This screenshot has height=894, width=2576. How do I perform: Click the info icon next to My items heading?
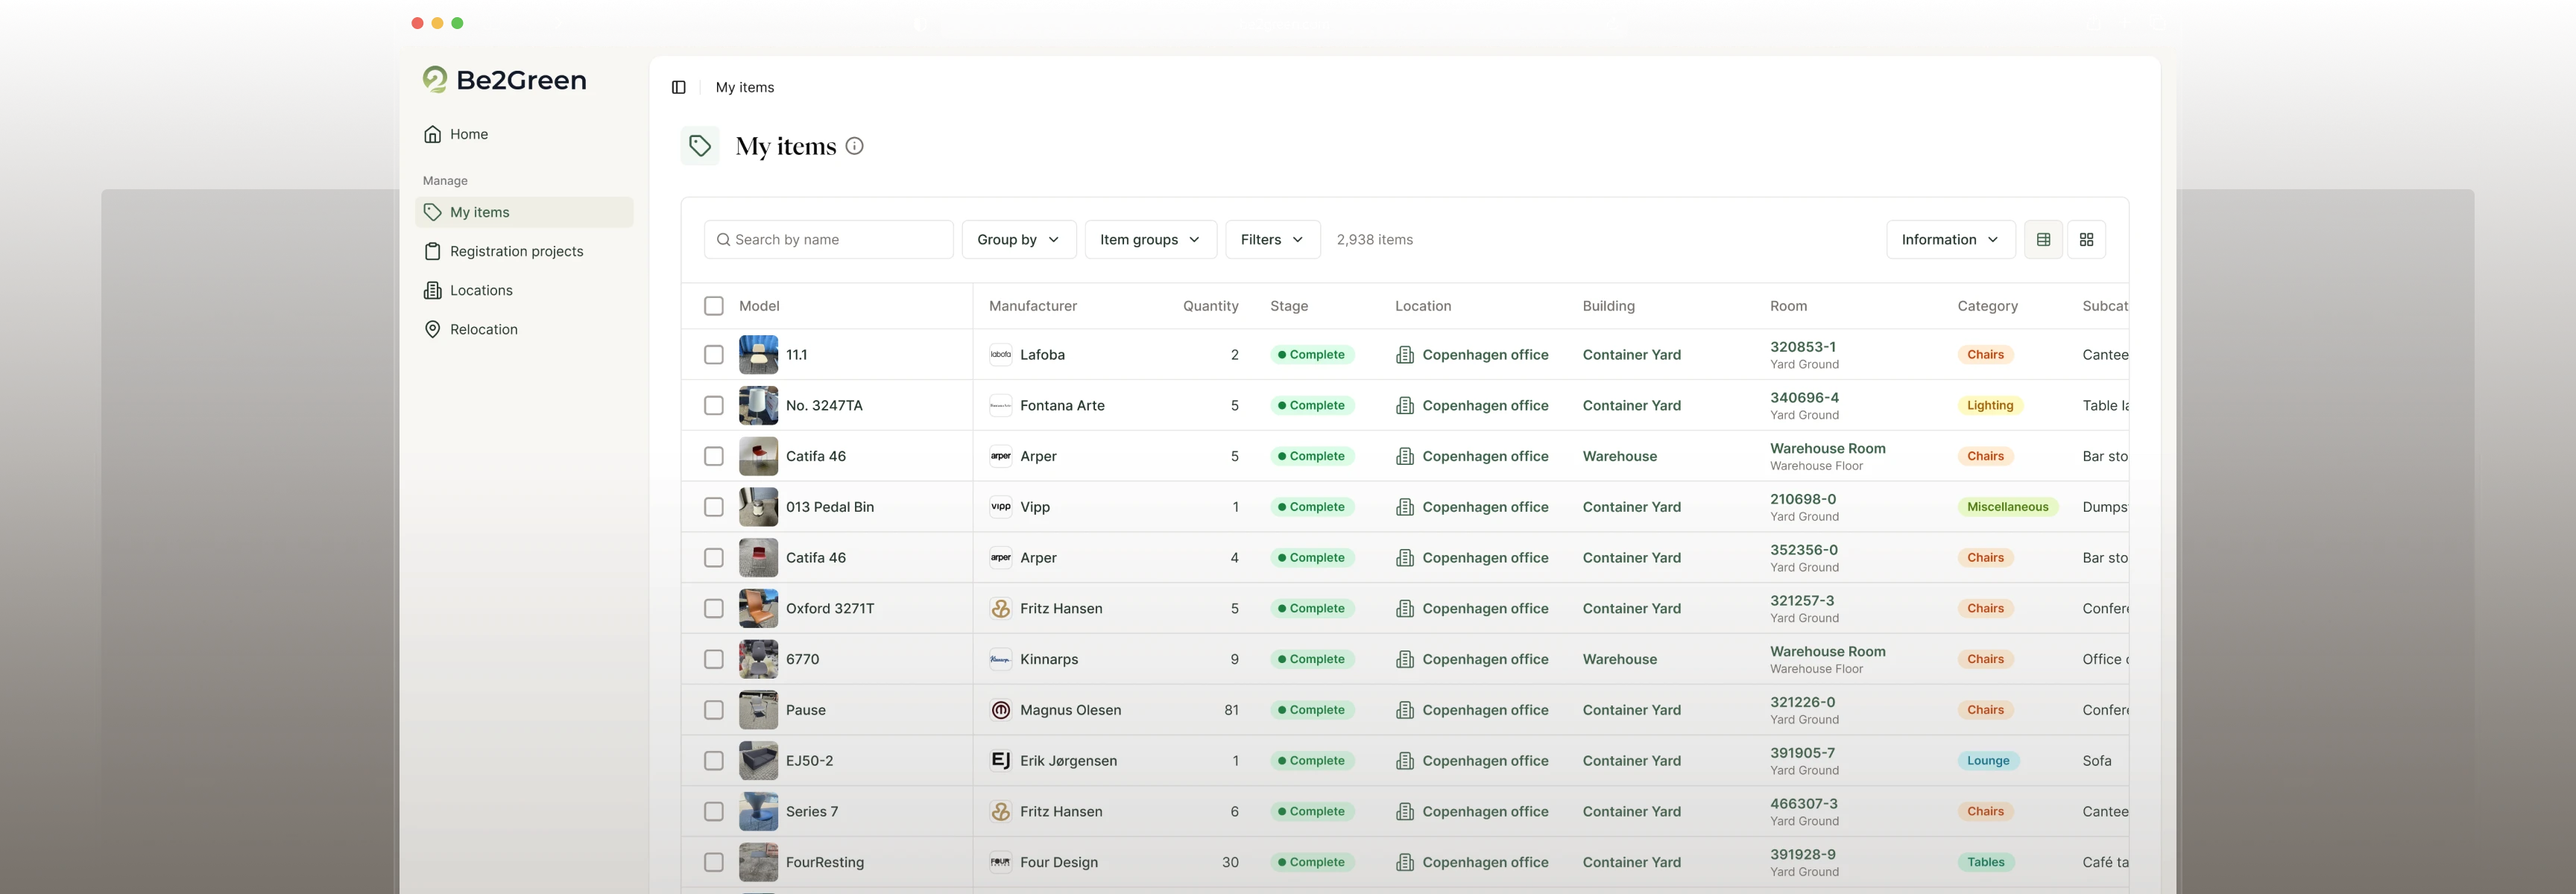[x=854, y=146]
